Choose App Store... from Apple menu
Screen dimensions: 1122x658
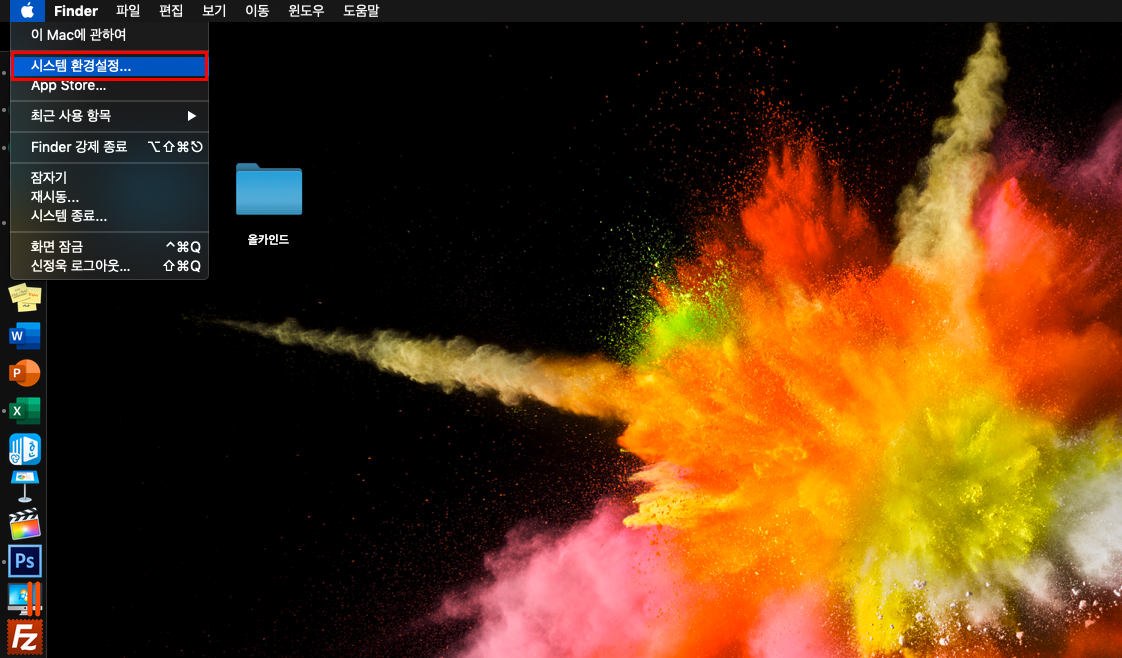(109, 85)
